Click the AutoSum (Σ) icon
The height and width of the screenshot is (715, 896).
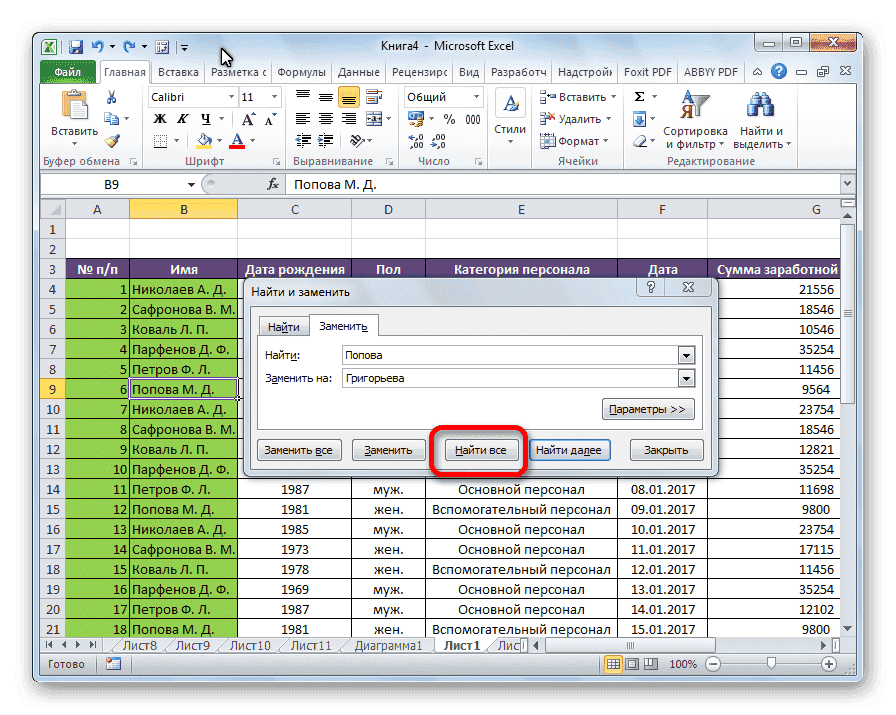coord(640,96)
